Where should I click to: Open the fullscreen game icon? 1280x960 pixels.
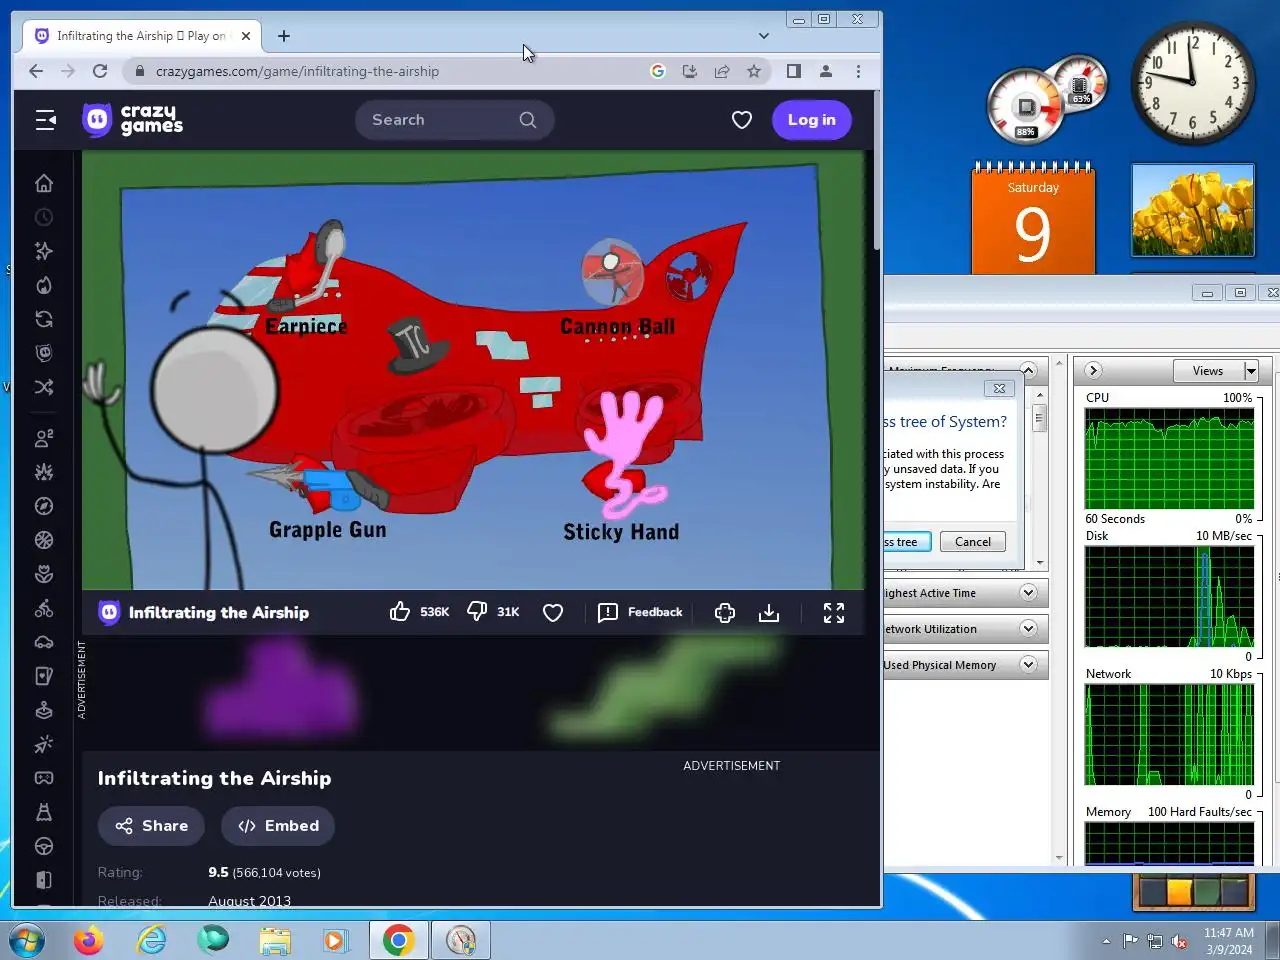click(834, 613)
